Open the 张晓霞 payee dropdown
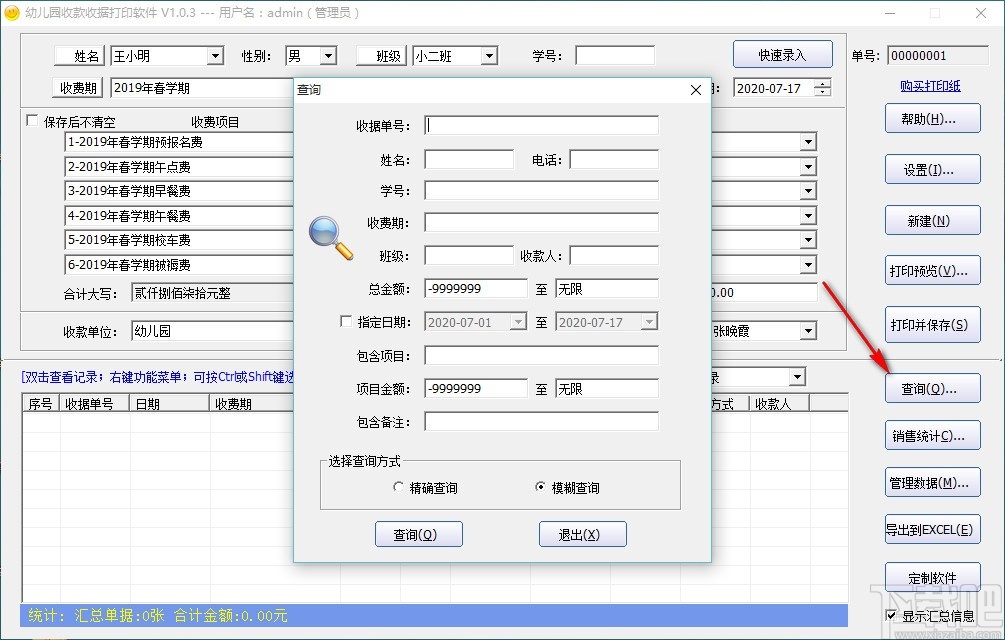1005x640 pixels. coord(808,331)
